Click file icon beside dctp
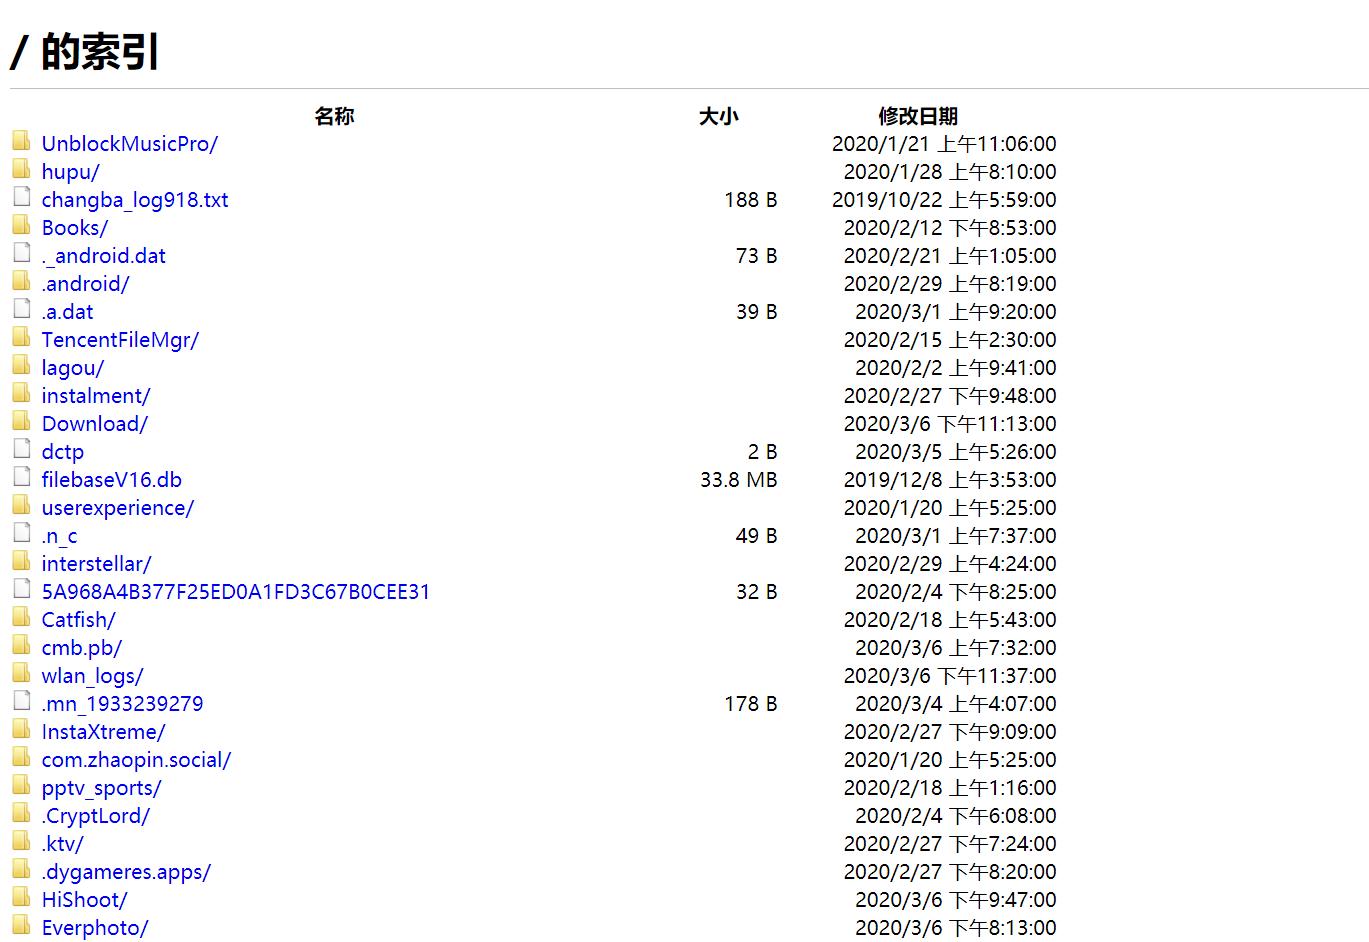Viewport: 1369px width, 942px height. [21, 448]
